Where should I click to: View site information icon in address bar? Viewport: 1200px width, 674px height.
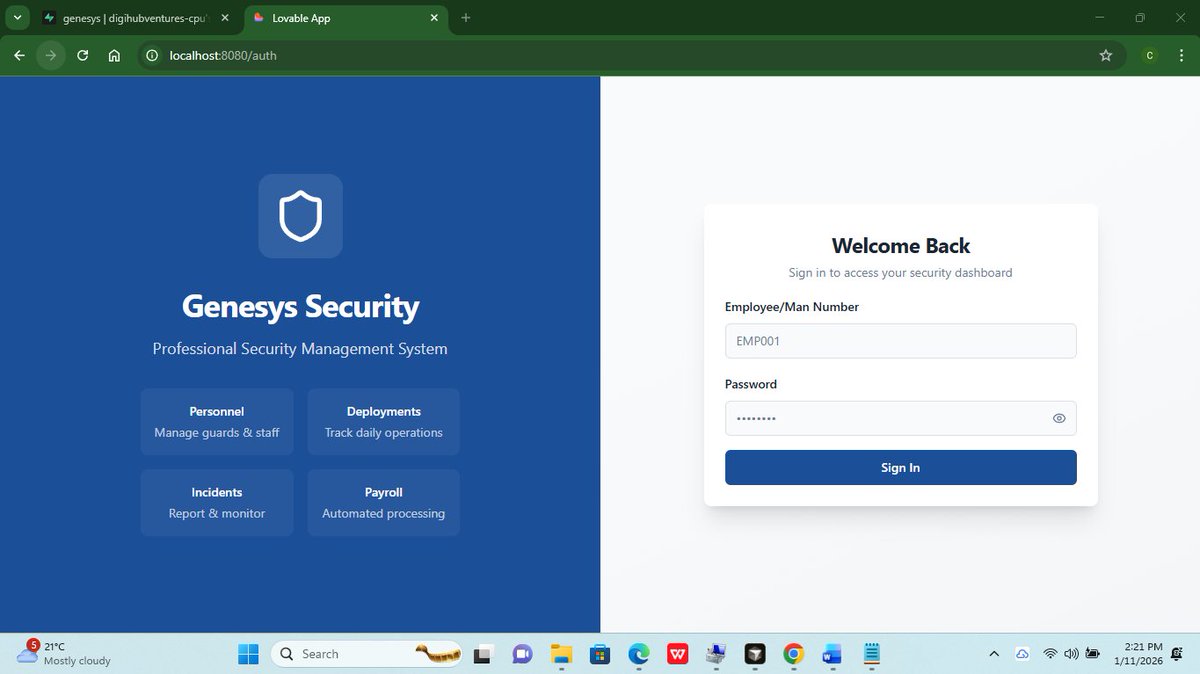[x=153, y=56]
